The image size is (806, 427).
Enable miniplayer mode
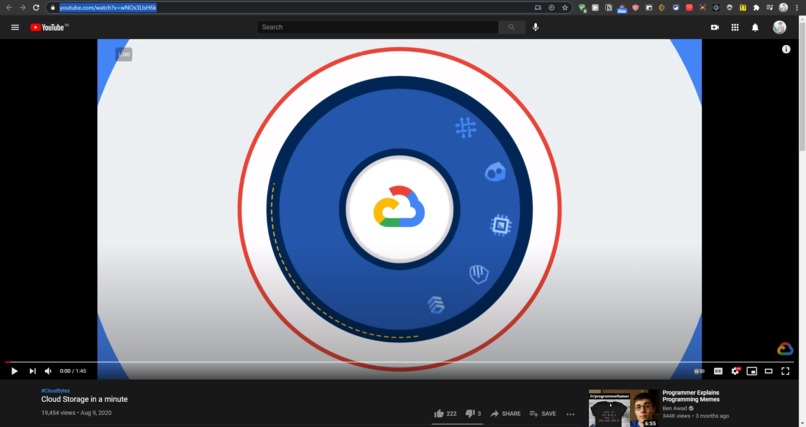coord(752,371)
